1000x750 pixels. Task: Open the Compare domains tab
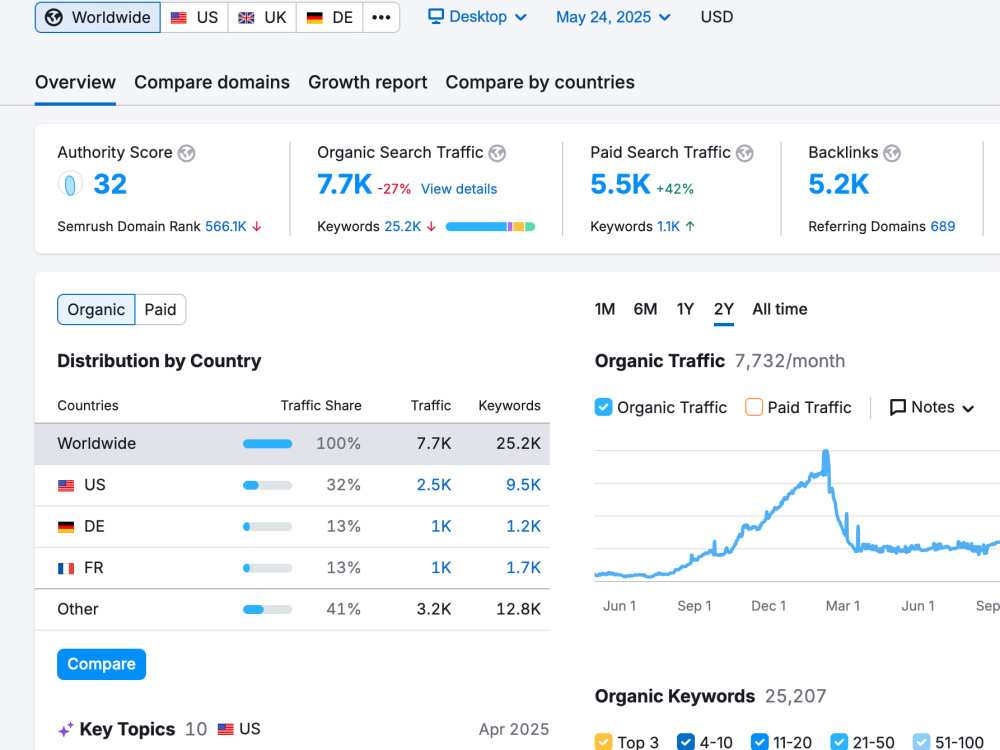click(x=212, y=82)
